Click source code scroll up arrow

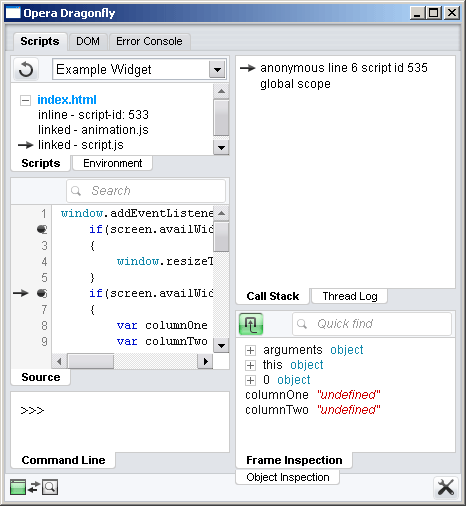pyautogui.click(x=221, y=213)
